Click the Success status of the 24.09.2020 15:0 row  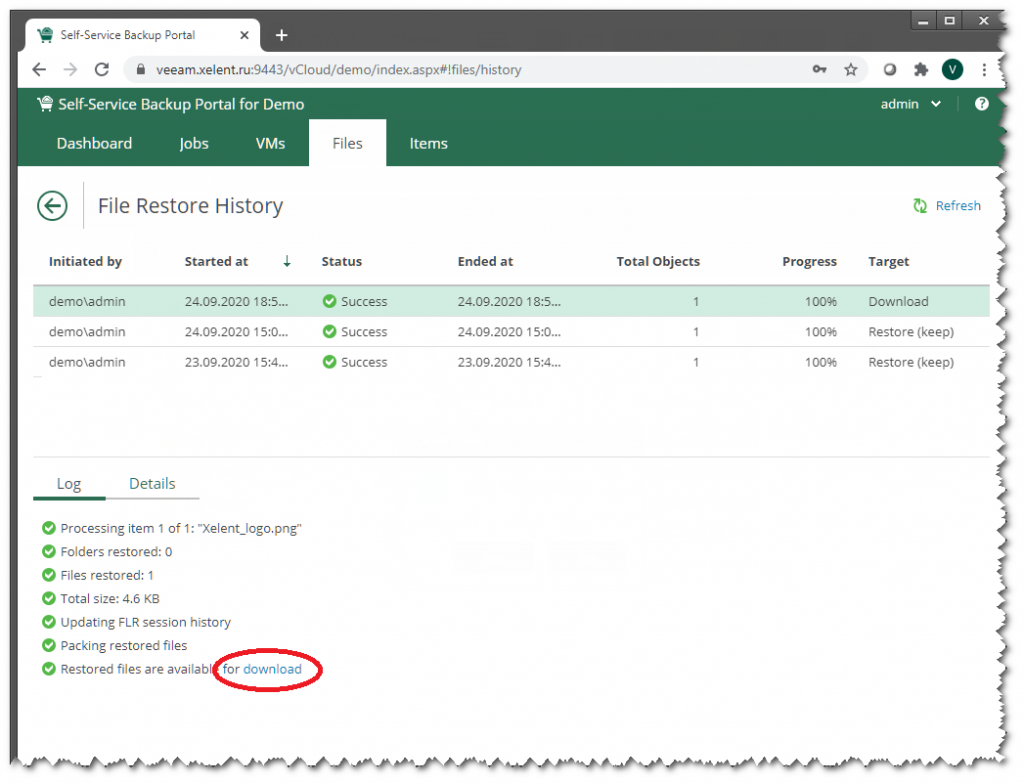[x=355, y=332]
